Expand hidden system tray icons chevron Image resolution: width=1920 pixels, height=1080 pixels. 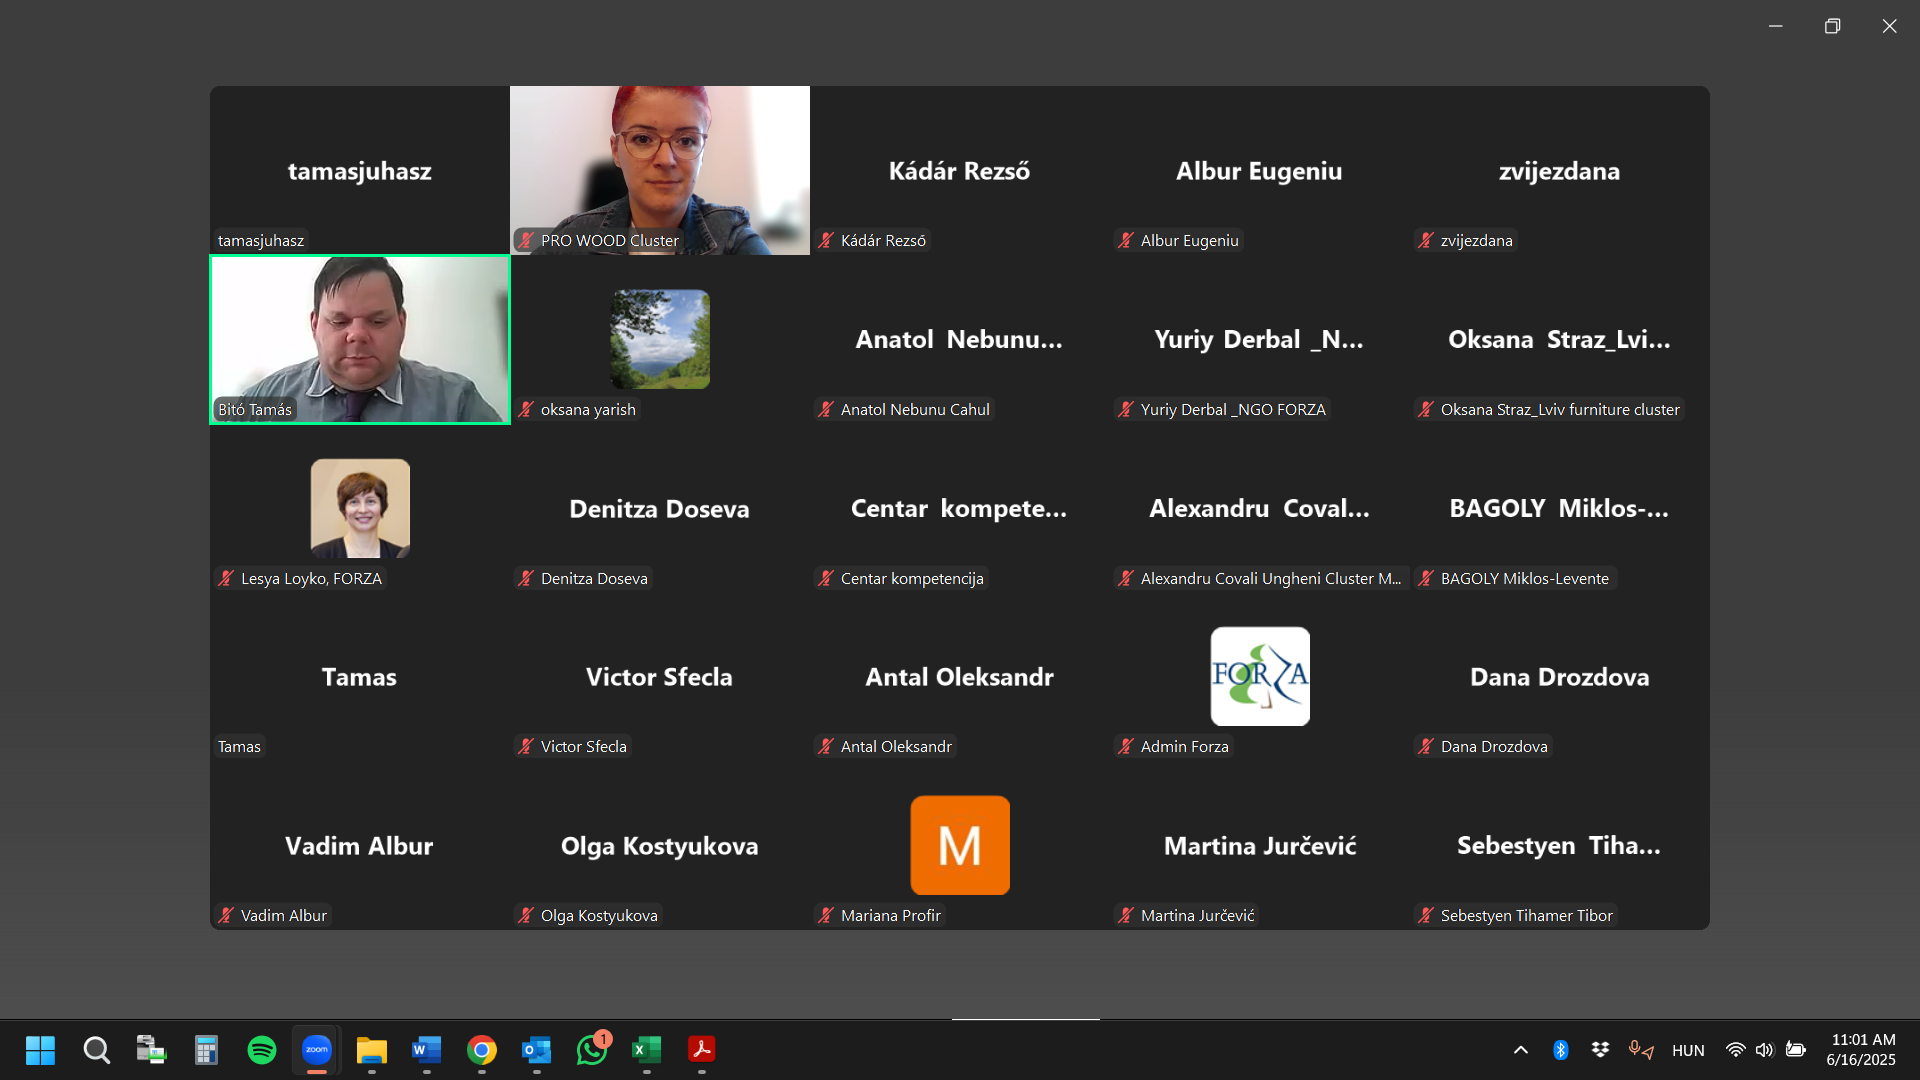pos(1521,1050)
